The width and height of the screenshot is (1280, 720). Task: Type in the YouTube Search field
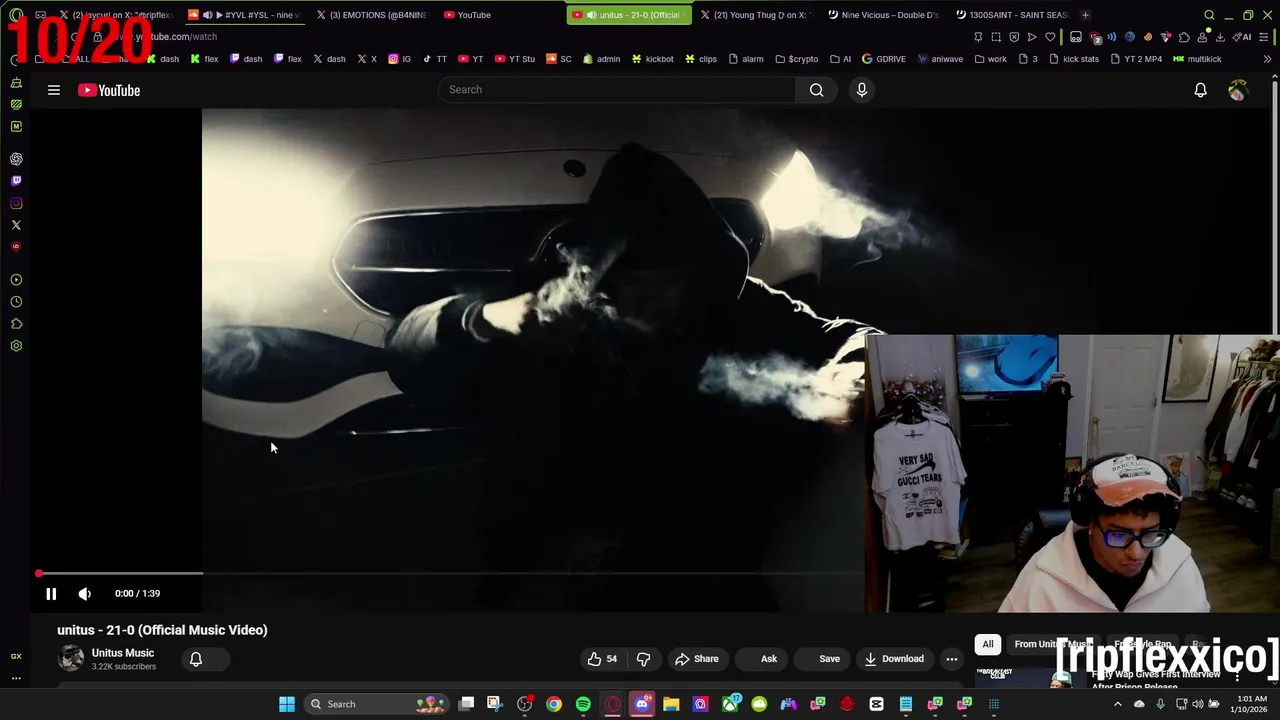(x=617, y=90)
